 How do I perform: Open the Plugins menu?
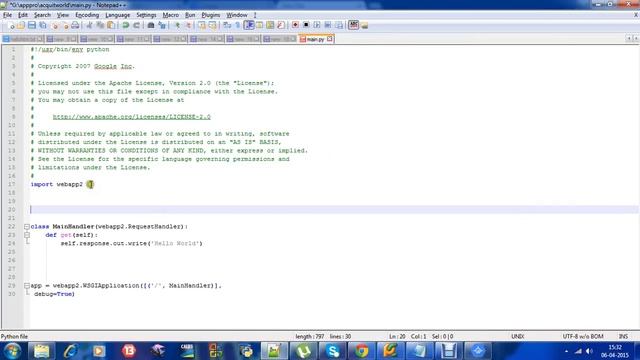pos(211,15)
